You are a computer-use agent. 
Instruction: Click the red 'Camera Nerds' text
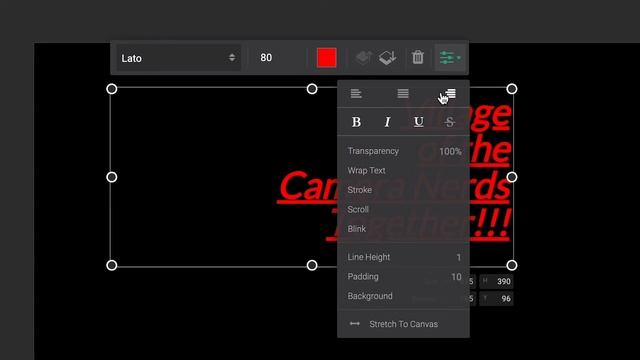pyautogui.click(x=394, y=187)
